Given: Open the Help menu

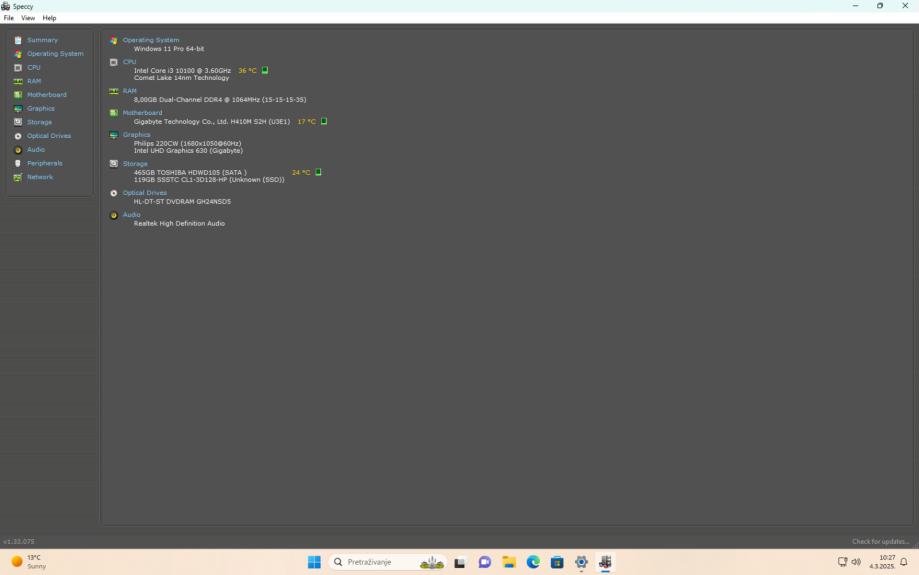Looking at the screenshot, I should (49, 18).
